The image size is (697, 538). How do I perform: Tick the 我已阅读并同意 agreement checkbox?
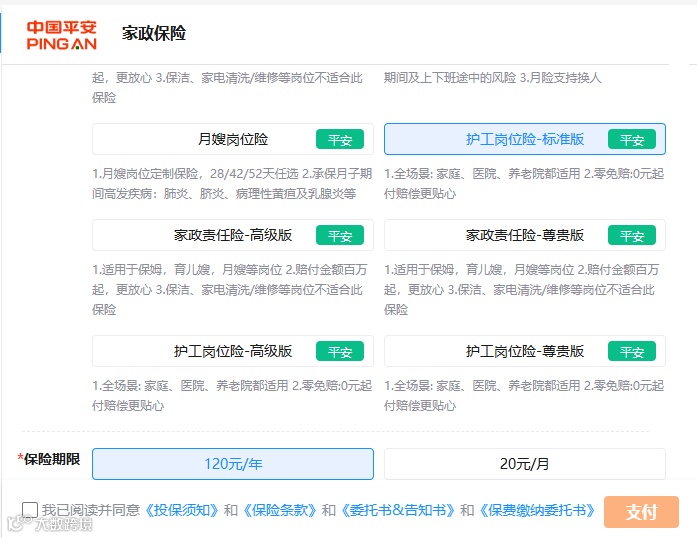coord(30,510)
